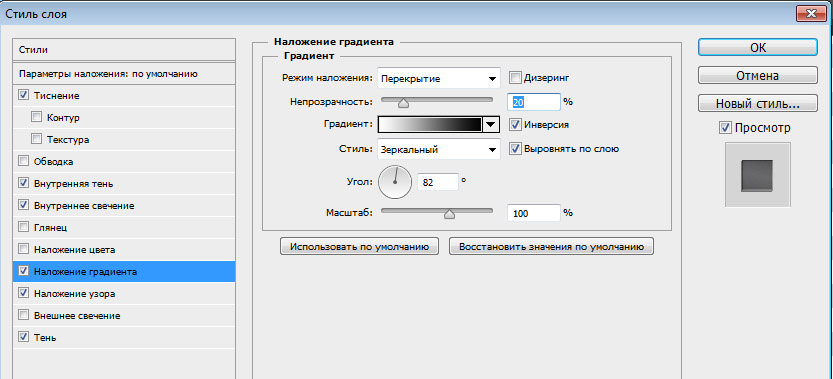Click Использовать по умолчанию button
Screen dimensions: 833x379
[x=359, y=247]
